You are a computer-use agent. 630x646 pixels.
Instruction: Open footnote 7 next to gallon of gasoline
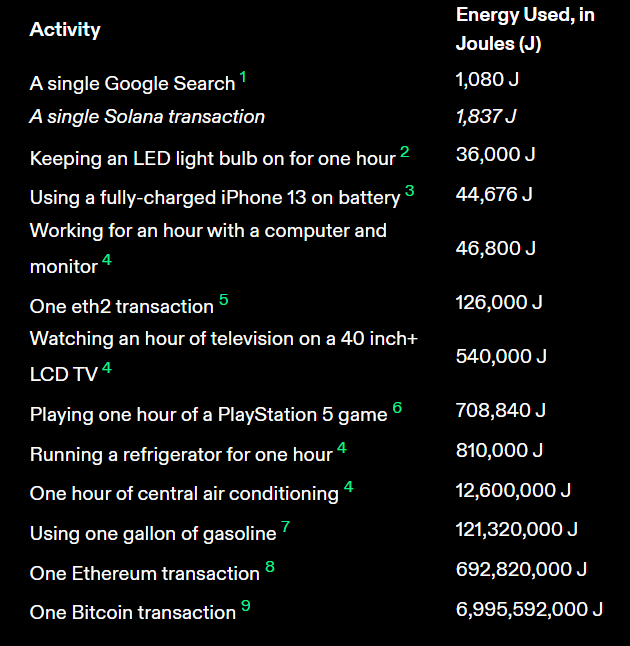pyautogui.click(x=285, y=527)
